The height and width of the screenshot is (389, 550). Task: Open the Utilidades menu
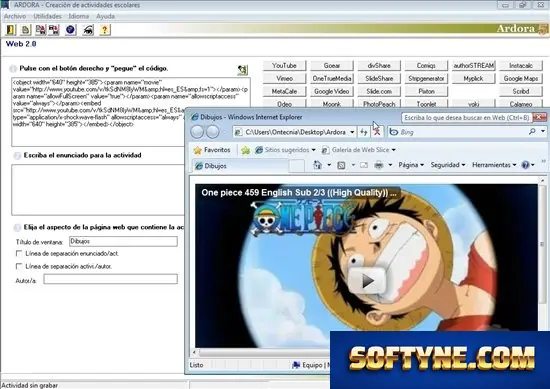tap(47, 16)
